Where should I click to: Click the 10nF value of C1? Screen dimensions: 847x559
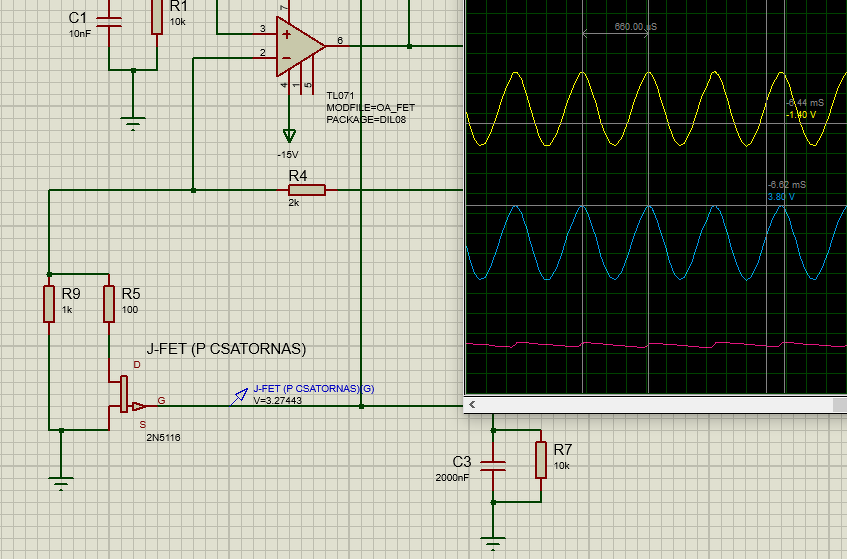point(80,33)
